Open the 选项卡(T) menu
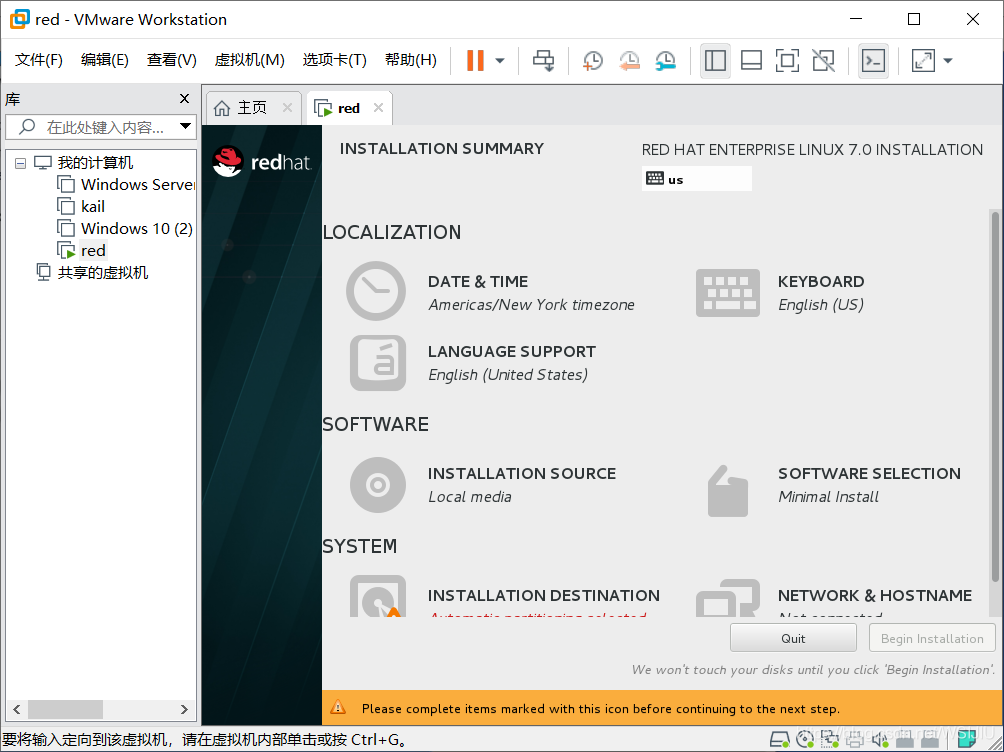Image resolution: width=1004 pixels, height=752 pixels. tap(334, 60)
